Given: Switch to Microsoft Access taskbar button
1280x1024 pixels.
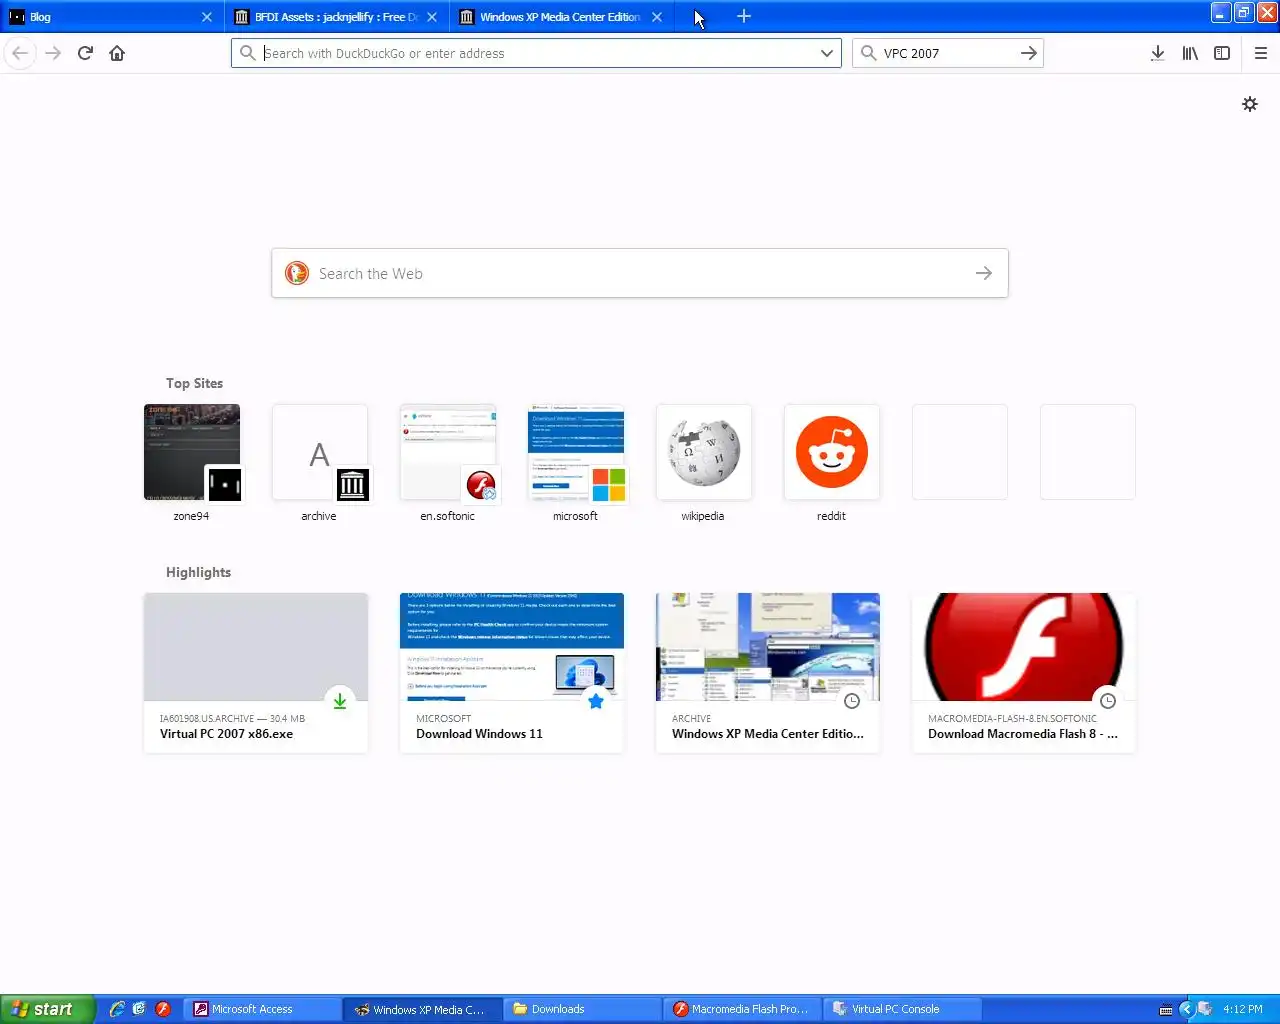Looking at the screenshot, I should coord(263,1009).
